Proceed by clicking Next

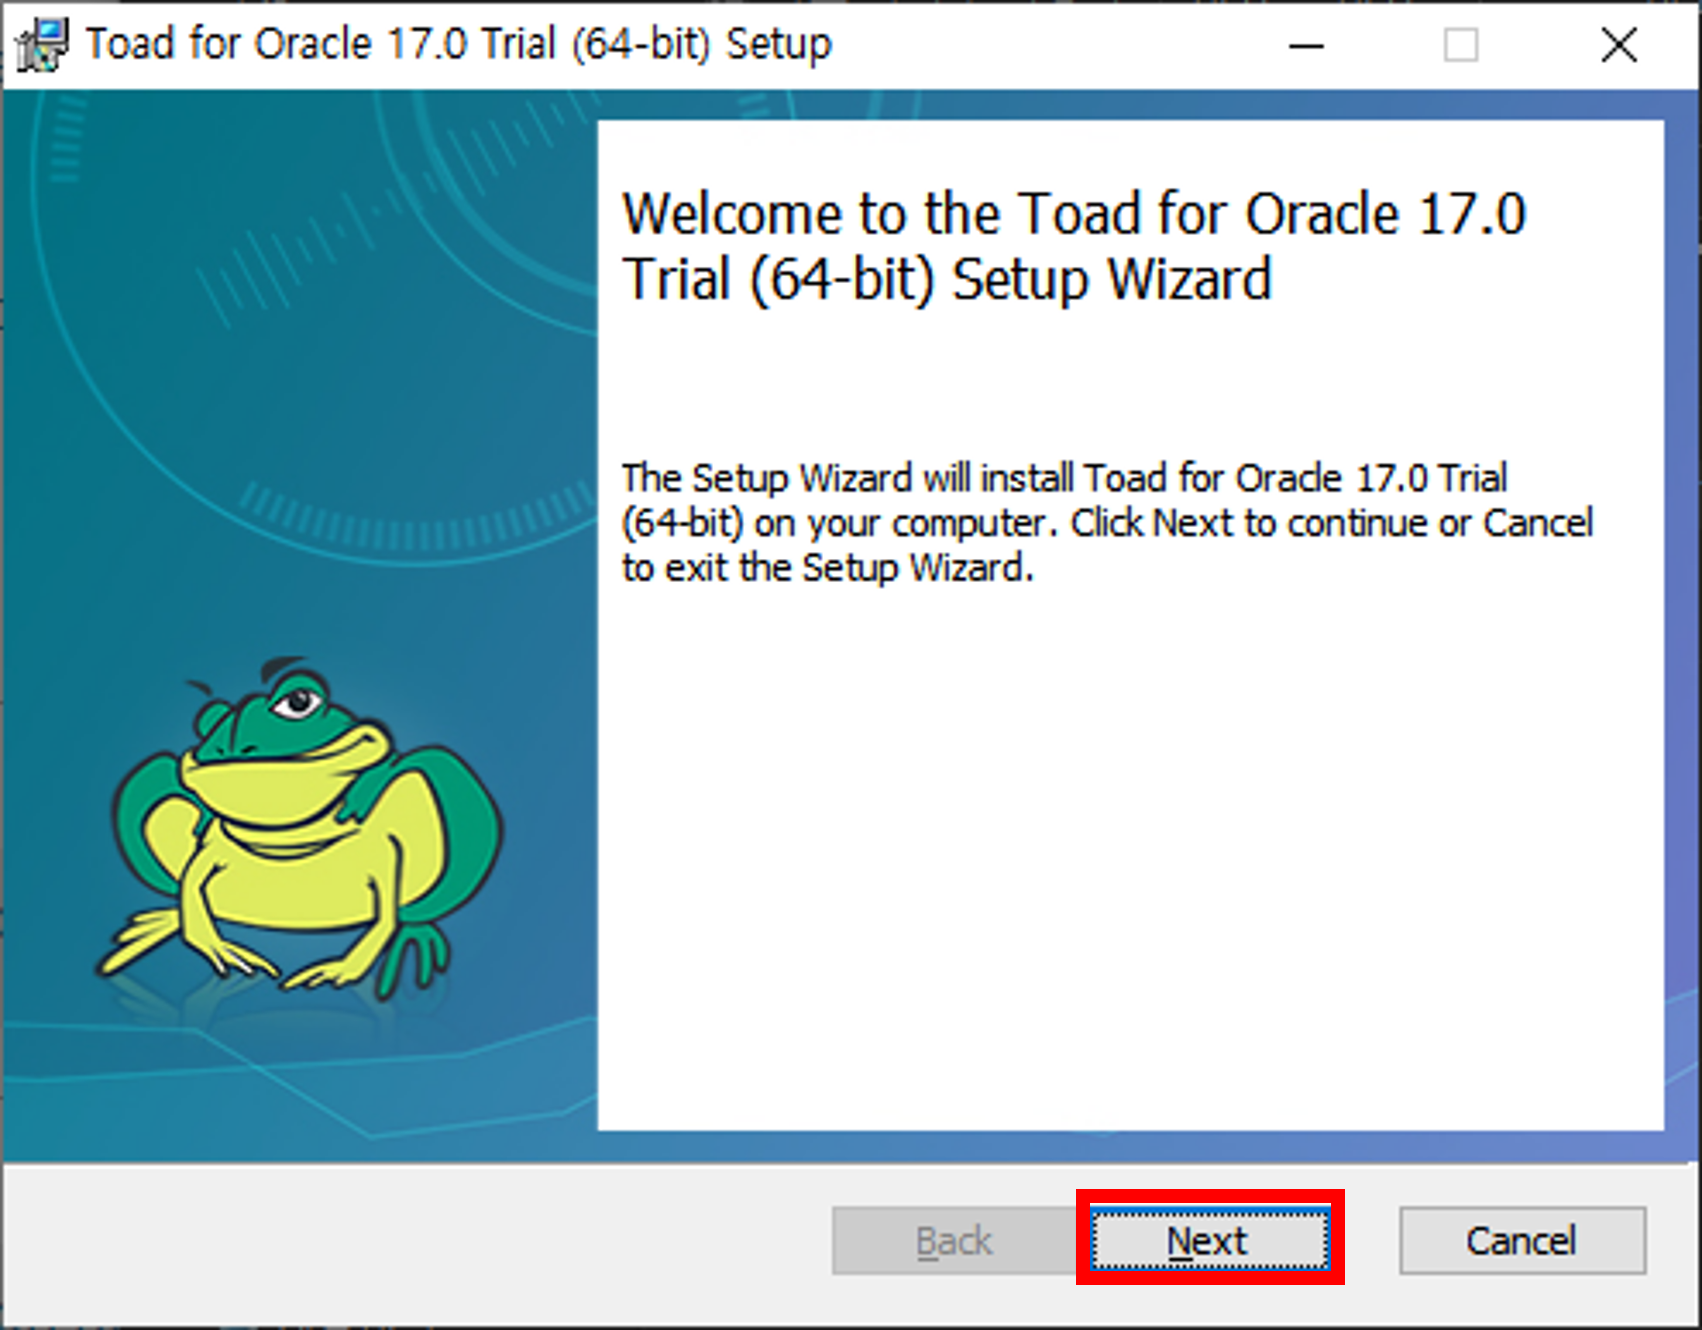(1209, 1240)
